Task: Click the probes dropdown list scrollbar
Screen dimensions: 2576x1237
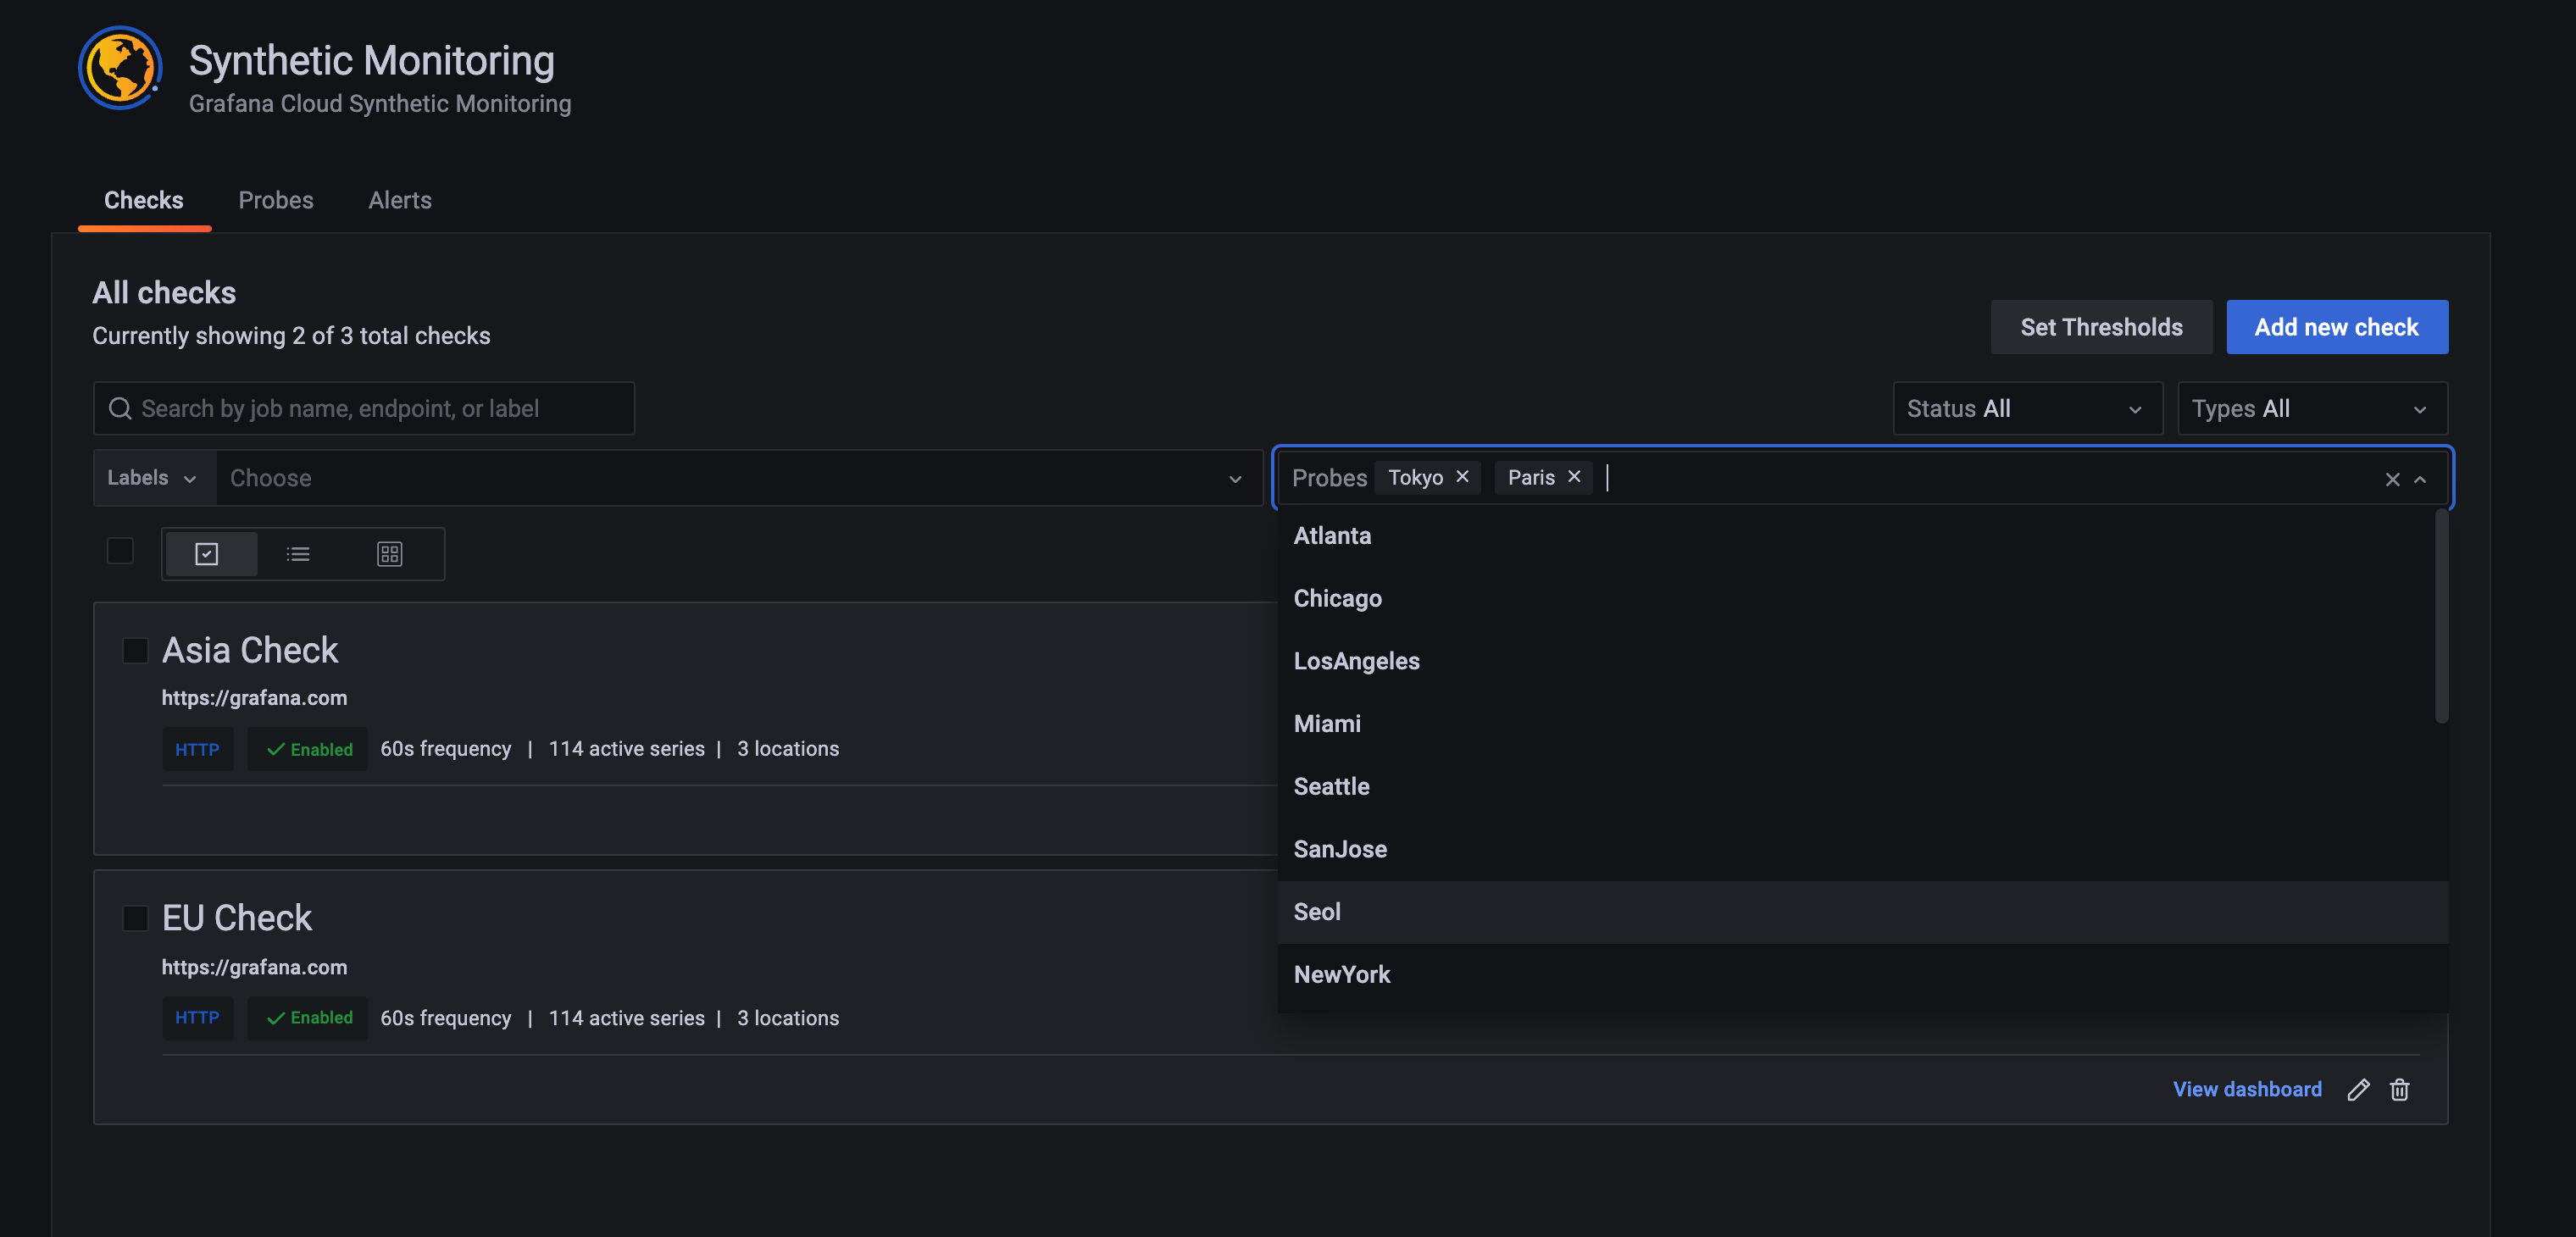Action: click(2441, 617)
